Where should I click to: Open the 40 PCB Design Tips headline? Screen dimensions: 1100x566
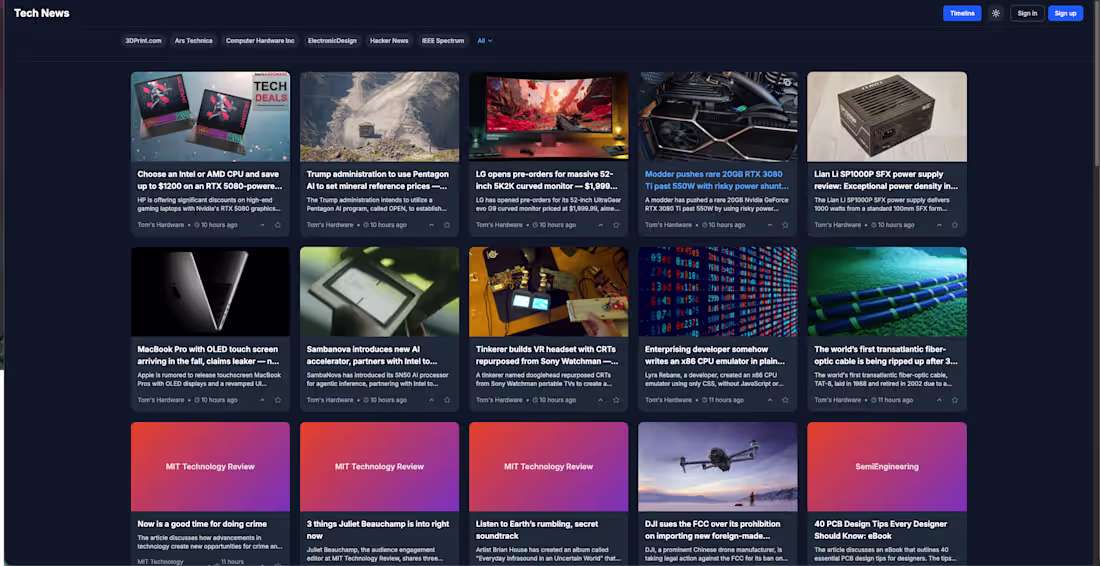tap(881, 530)
